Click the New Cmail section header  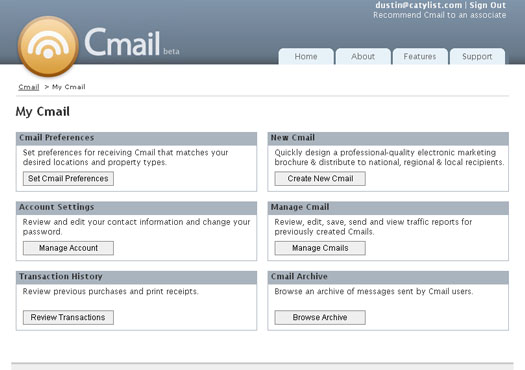pos(388,138)
